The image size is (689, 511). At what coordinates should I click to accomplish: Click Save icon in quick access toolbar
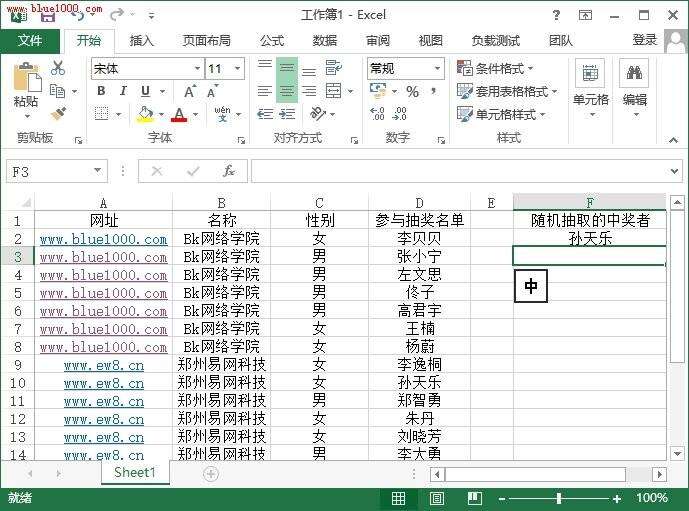coord(48,16)
